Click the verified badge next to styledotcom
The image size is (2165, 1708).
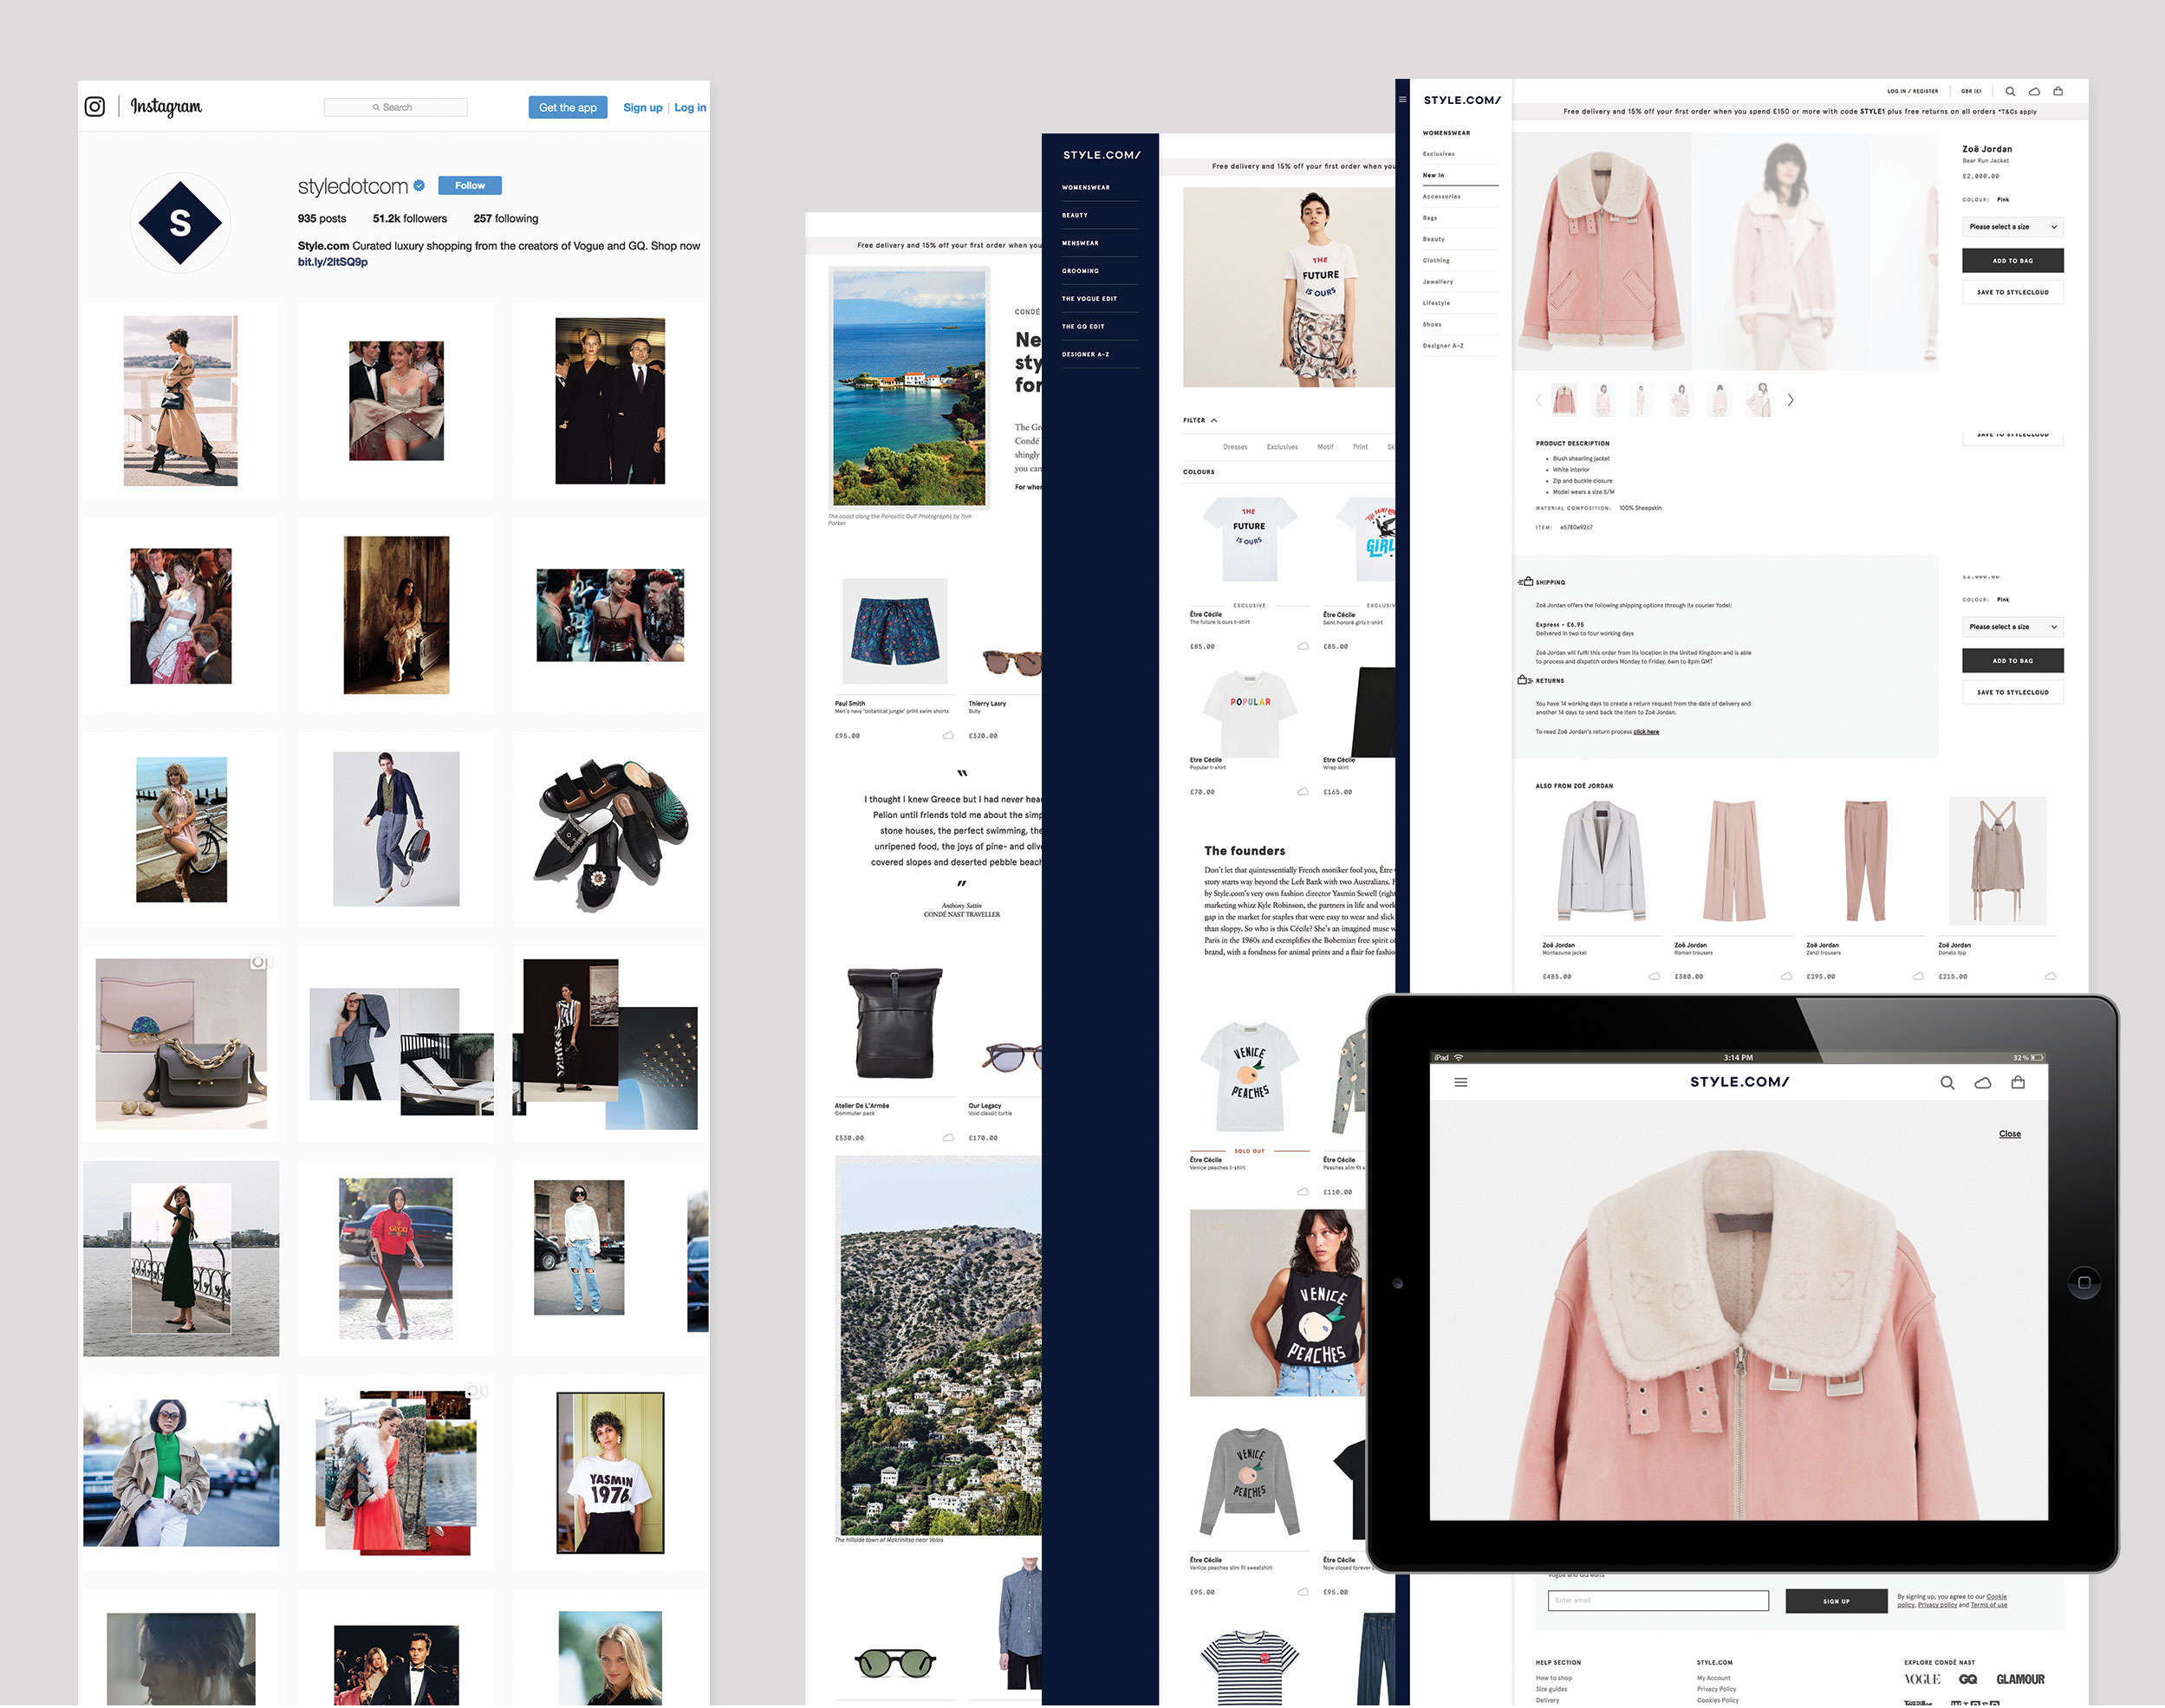coord(419,185)
